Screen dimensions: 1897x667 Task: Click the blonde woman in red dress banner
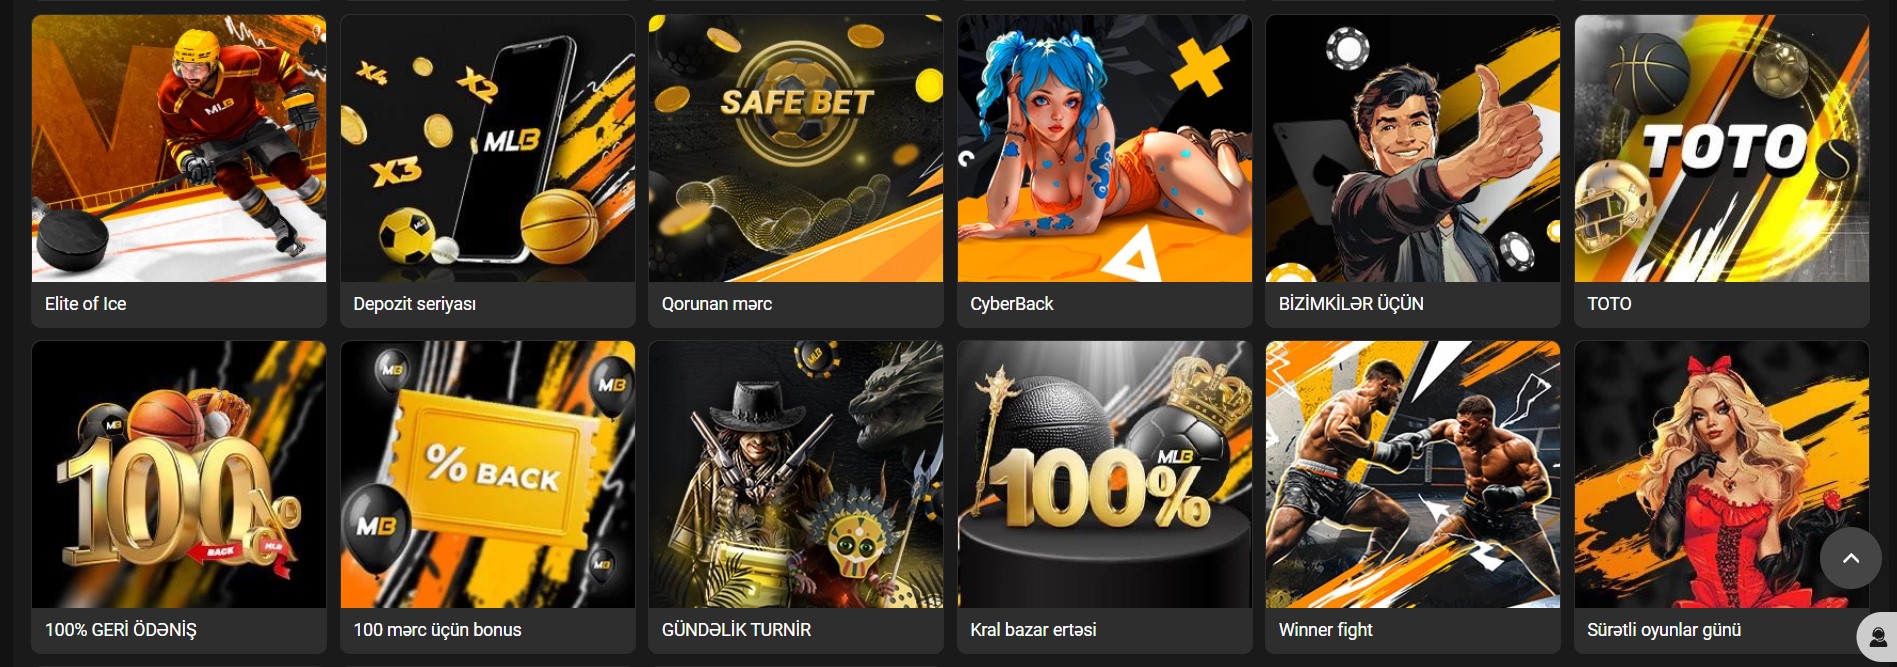1722,474
